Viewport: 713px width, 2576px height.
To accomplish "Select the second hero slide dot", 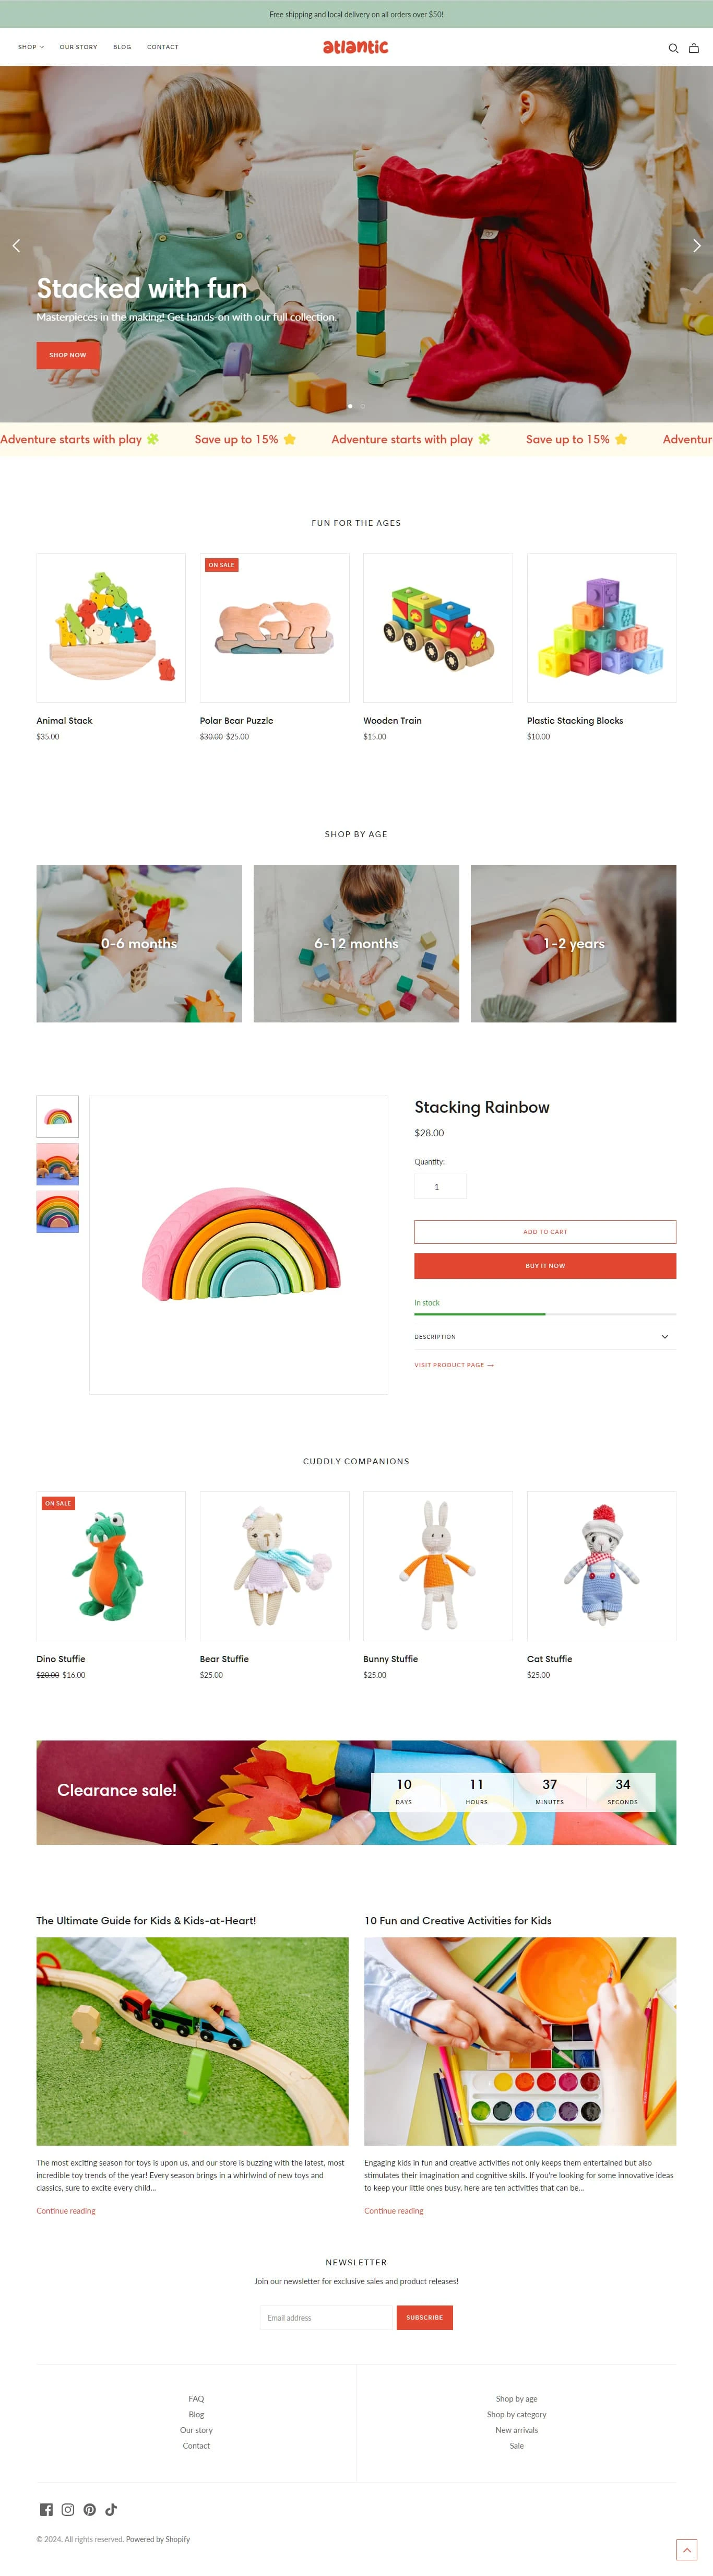I will point(362,406).
